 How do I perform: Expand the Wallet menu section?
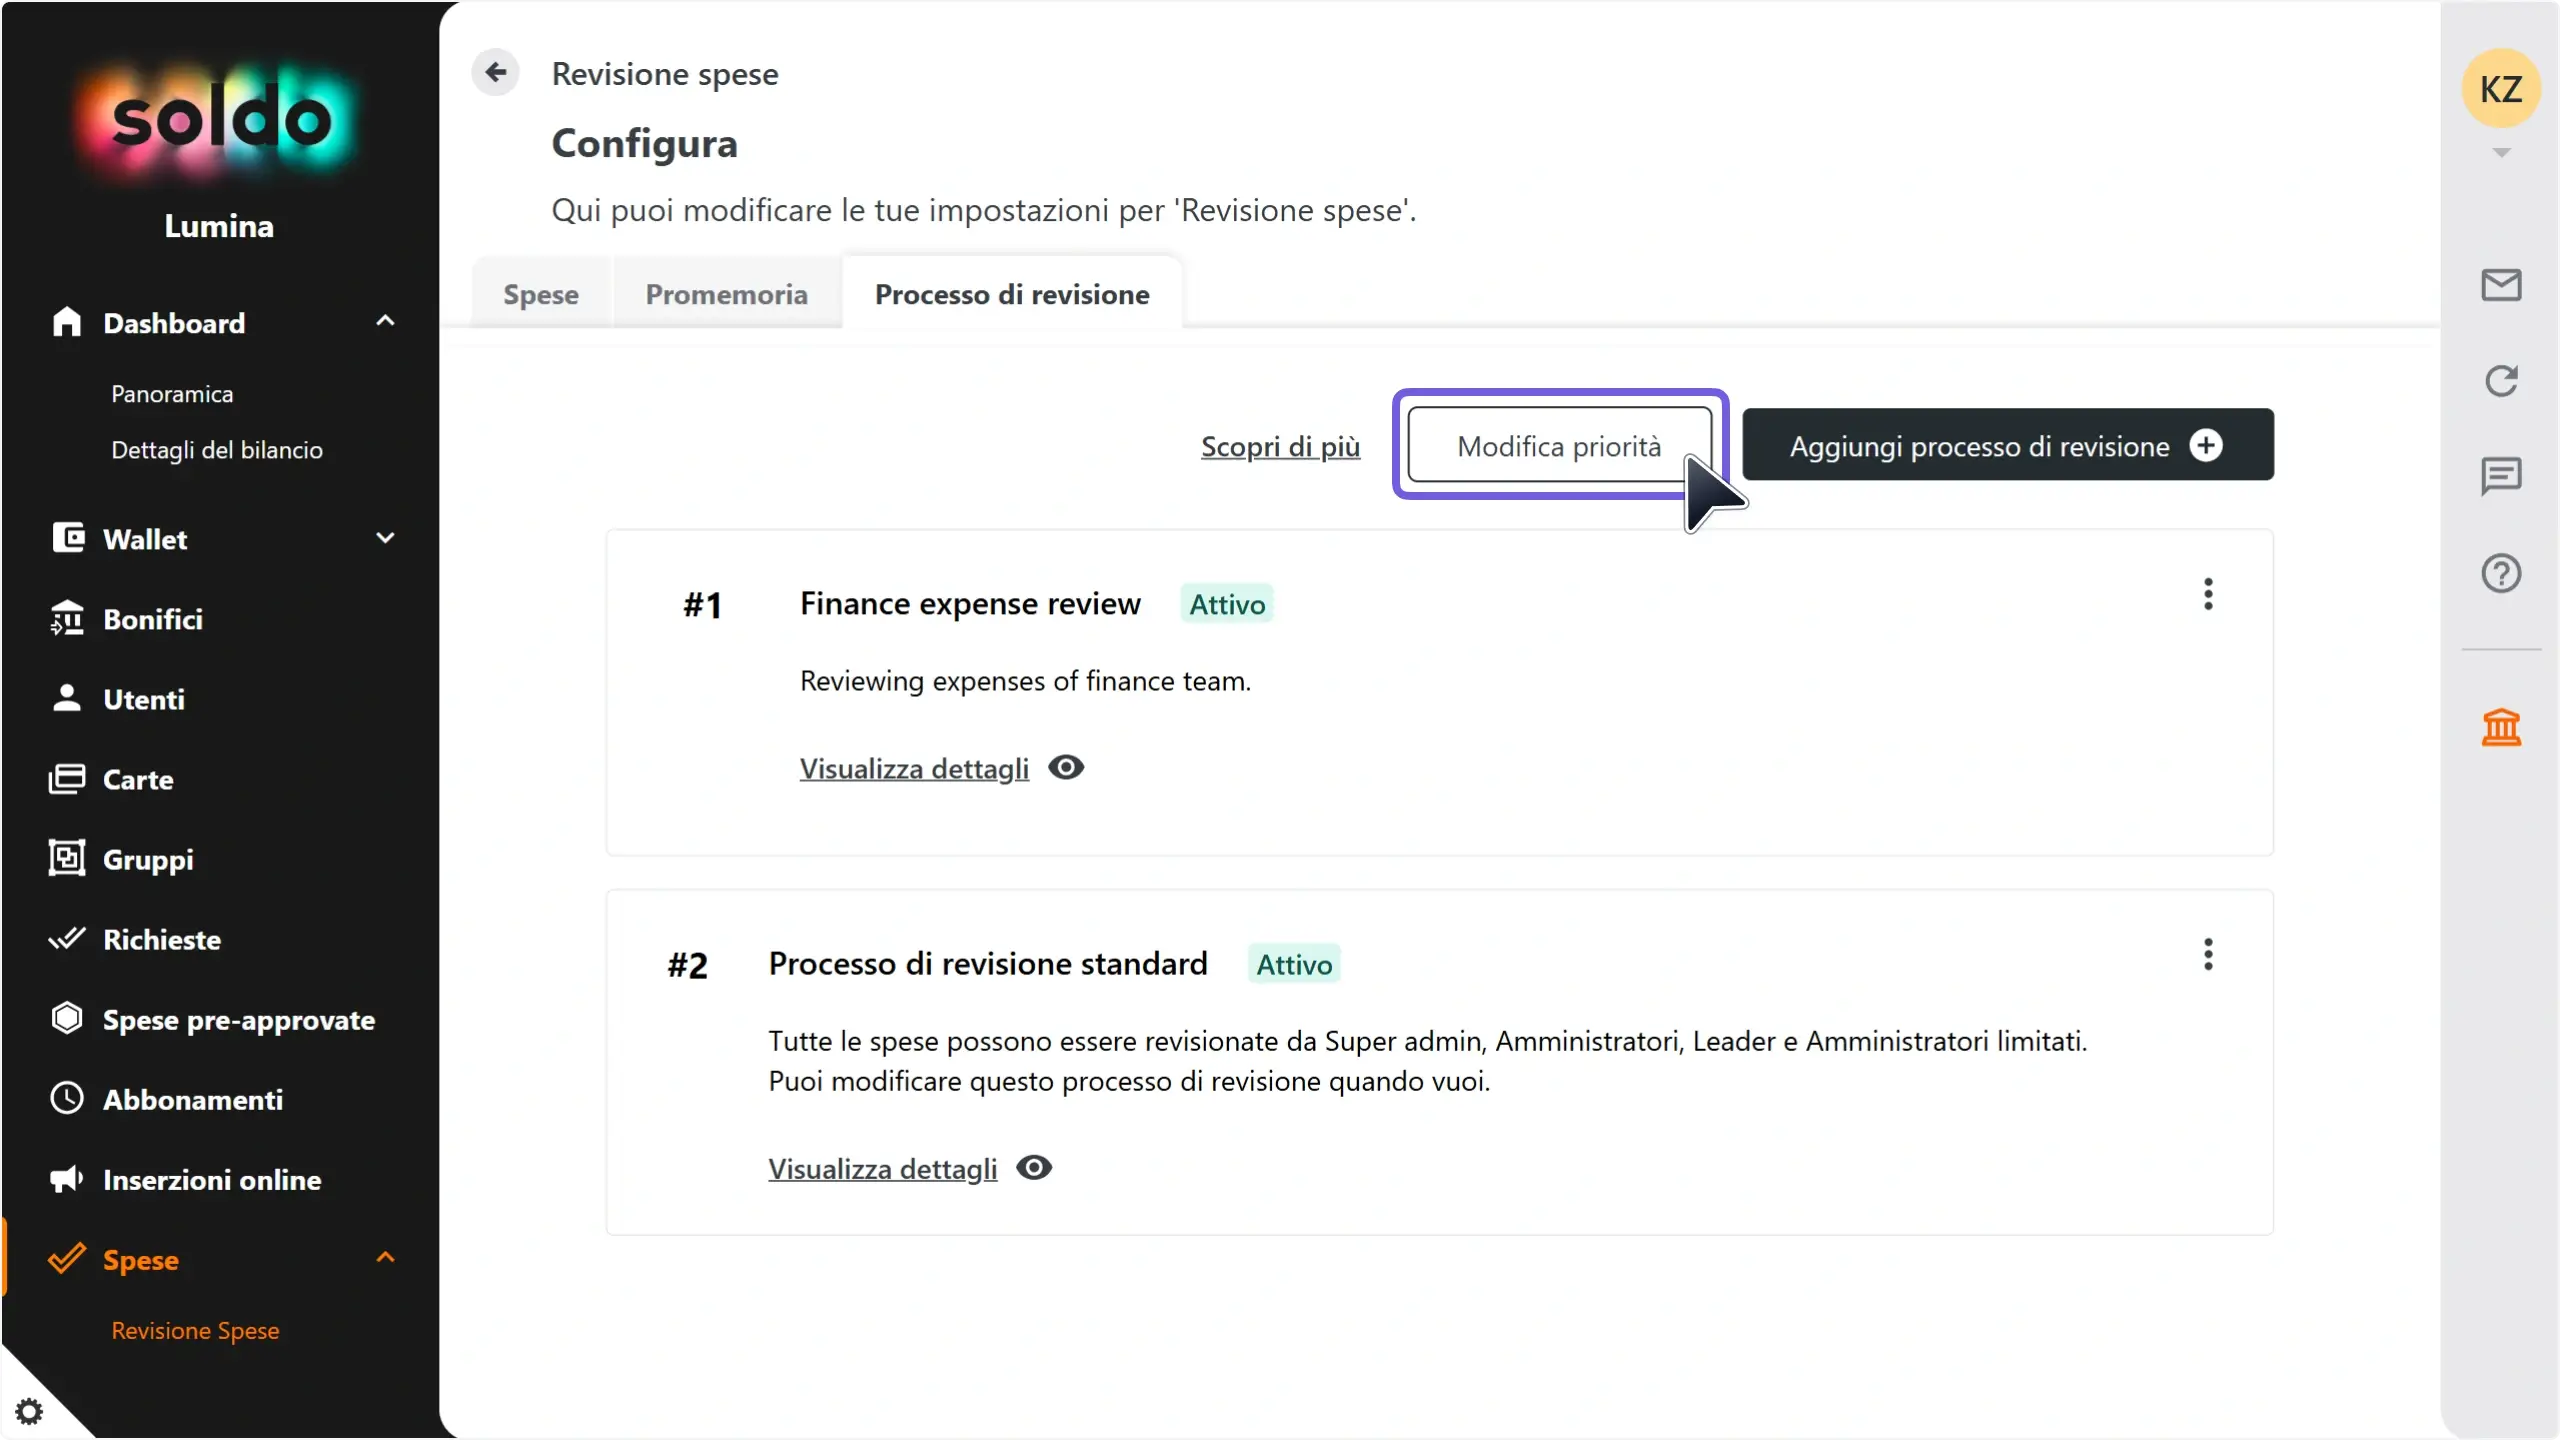click(385, 538)
